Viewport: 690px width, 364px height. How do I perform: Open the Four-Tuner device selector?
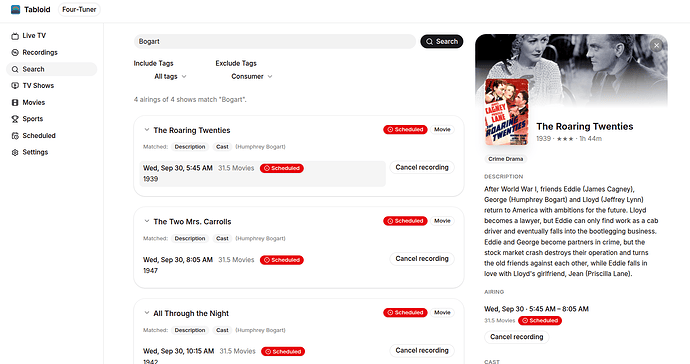coord(79,9)
